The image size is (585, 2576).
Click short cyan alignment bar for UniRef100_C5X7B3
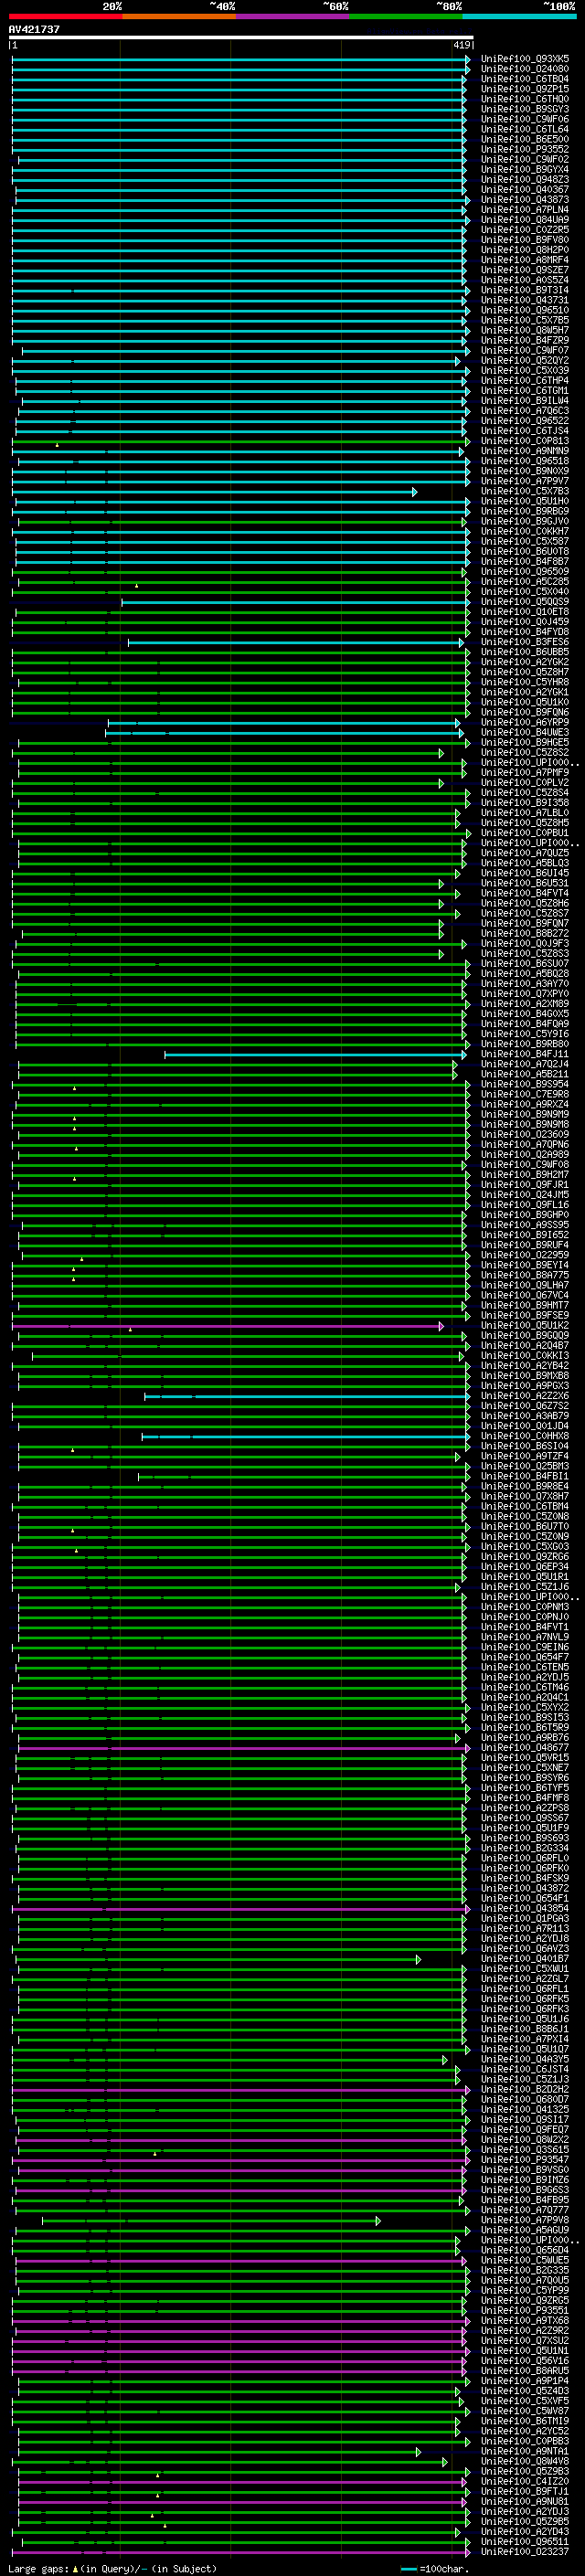214,492
